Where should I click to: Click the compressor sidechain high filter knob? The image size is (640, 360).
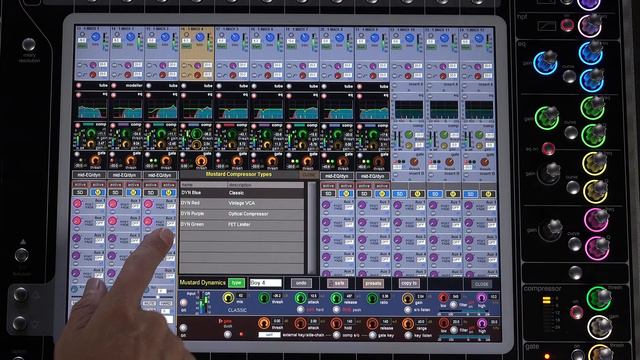(x=482, y=298)
